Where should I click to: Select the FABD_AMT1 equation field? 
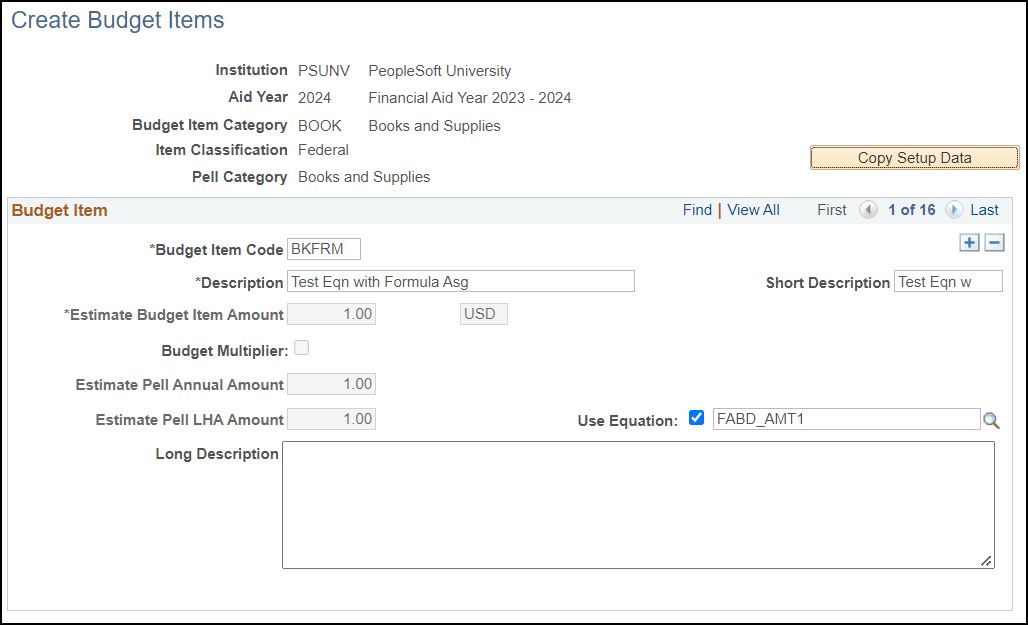pos(845,419)
